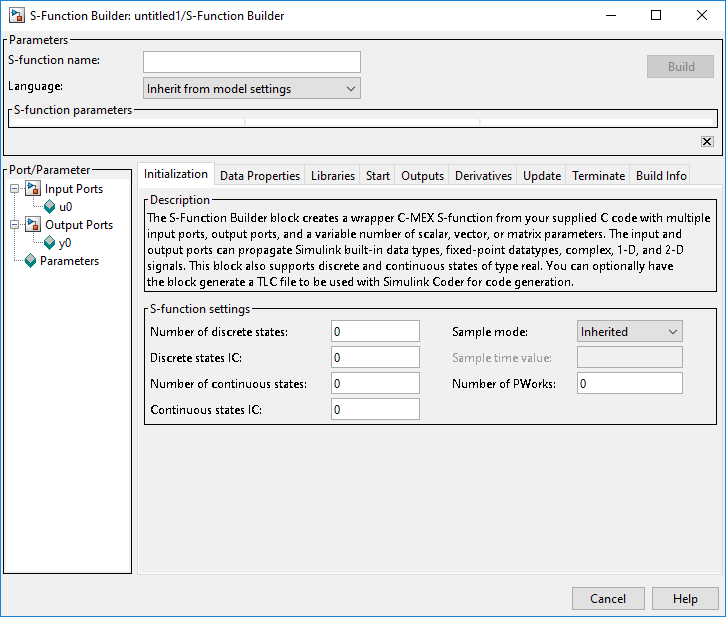Click the Number of continuous states field
This screenshot has height=617, width=726.
click(376, 383)
